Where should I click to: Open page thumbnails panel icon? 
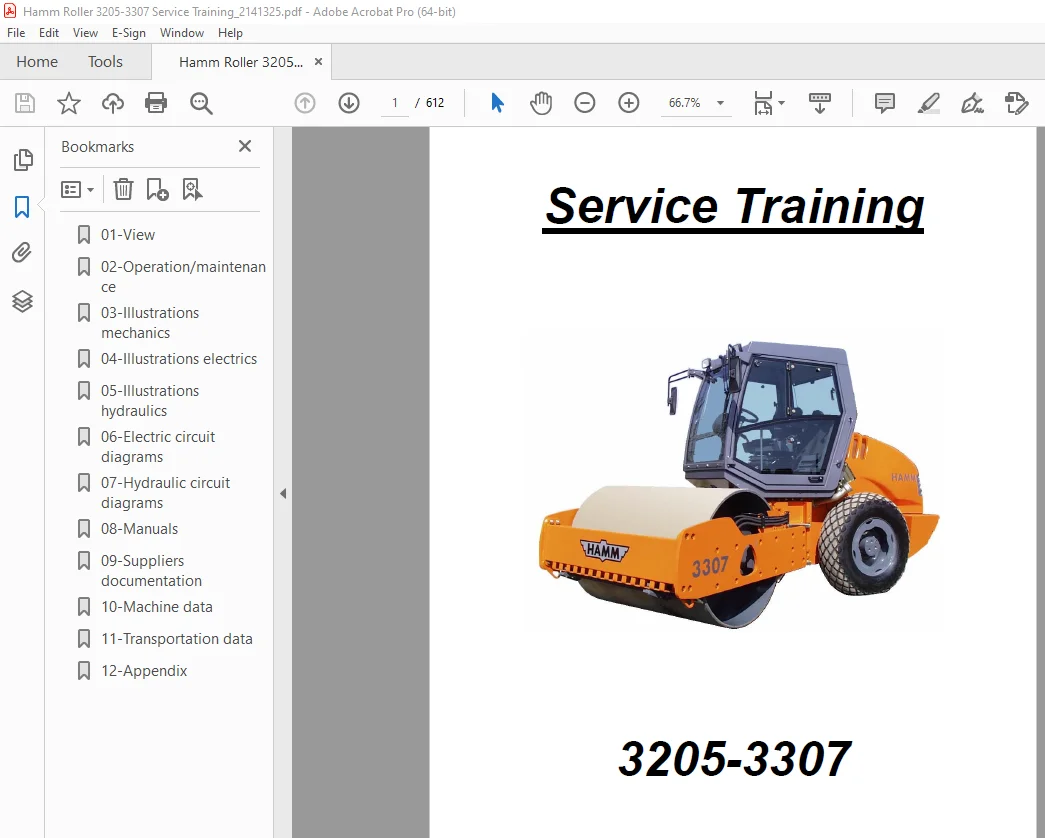(x=23, y=159)
